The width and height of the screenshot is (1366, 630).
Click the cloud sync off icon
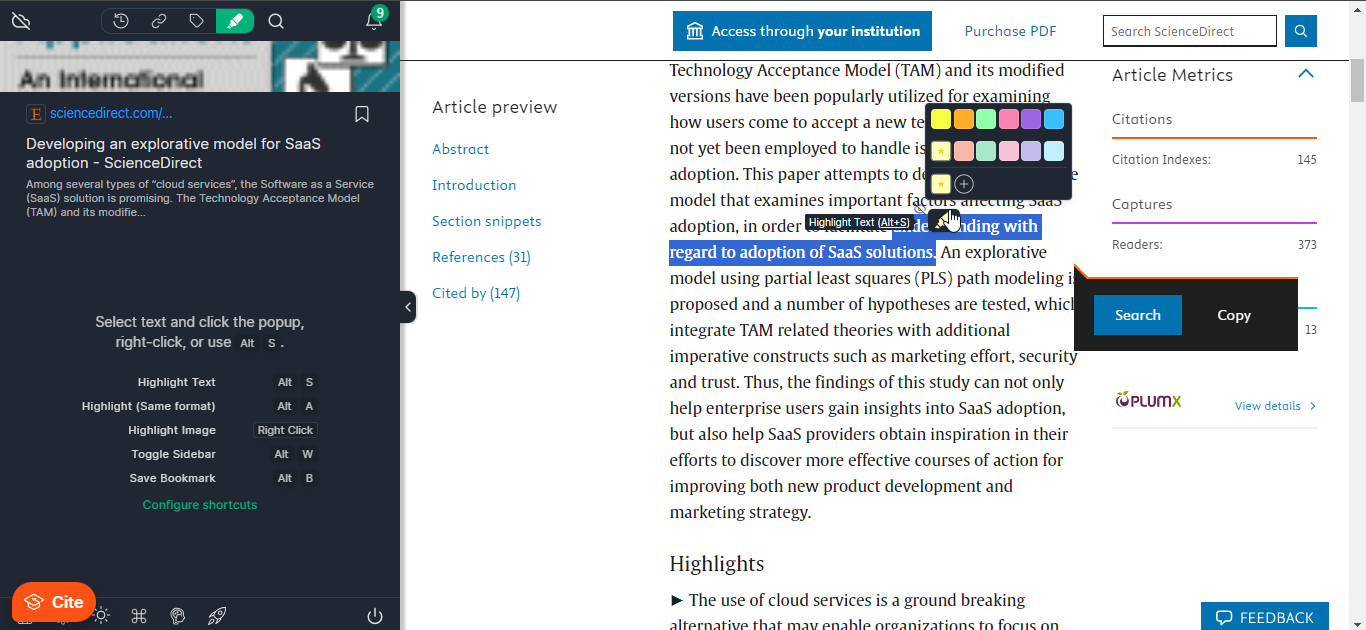click(x=21, y=21)
